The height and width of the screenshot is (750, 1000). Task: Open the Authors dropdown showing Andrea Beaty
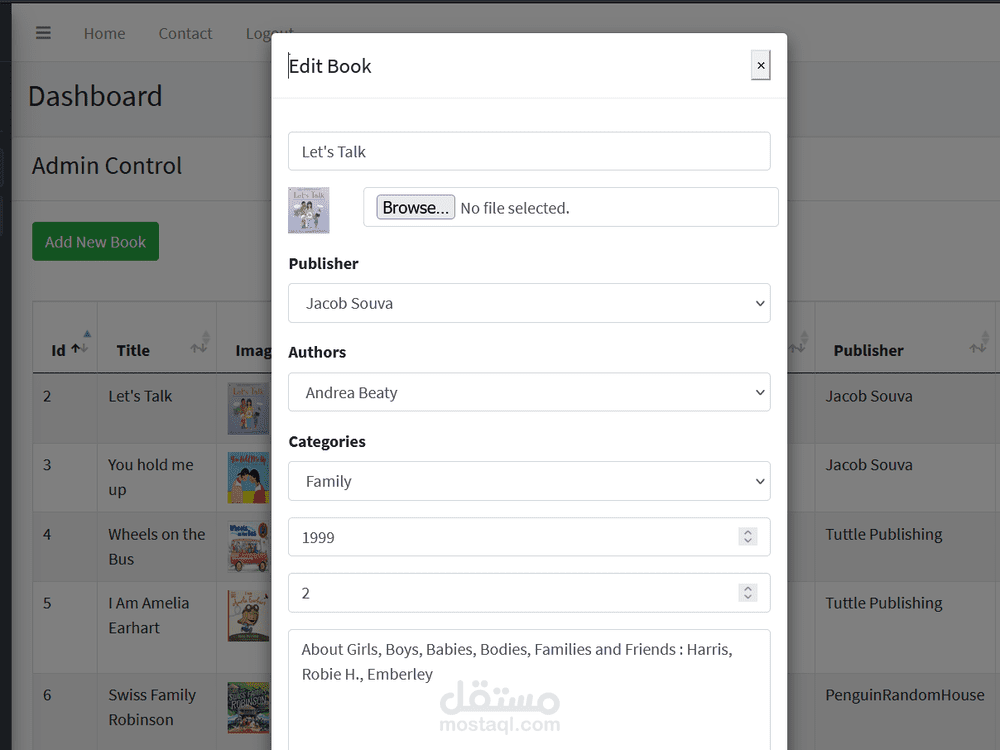click(x=529, y=391)
